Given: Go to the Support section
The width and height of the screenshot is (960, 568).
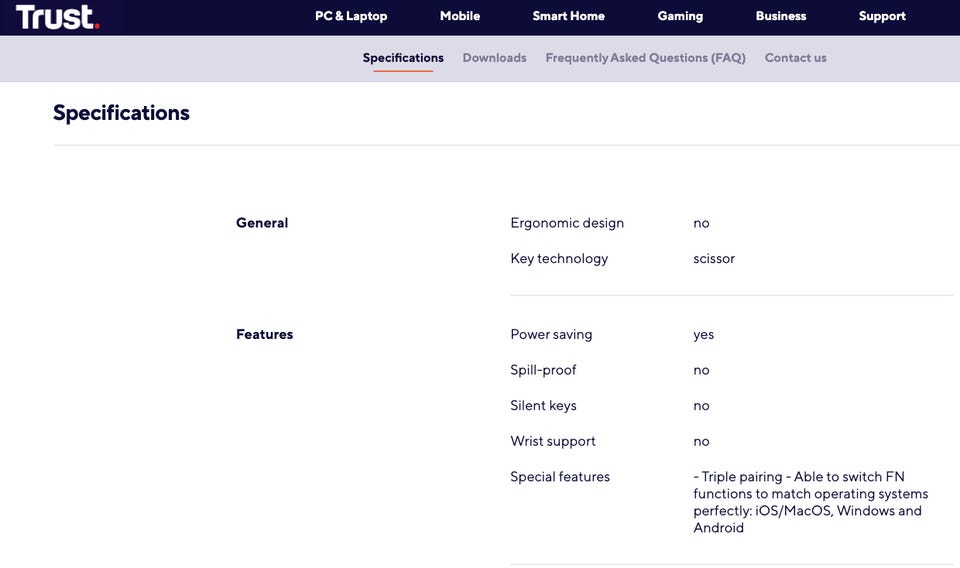Looking at the screenshot, I should (x=882, y=16).
